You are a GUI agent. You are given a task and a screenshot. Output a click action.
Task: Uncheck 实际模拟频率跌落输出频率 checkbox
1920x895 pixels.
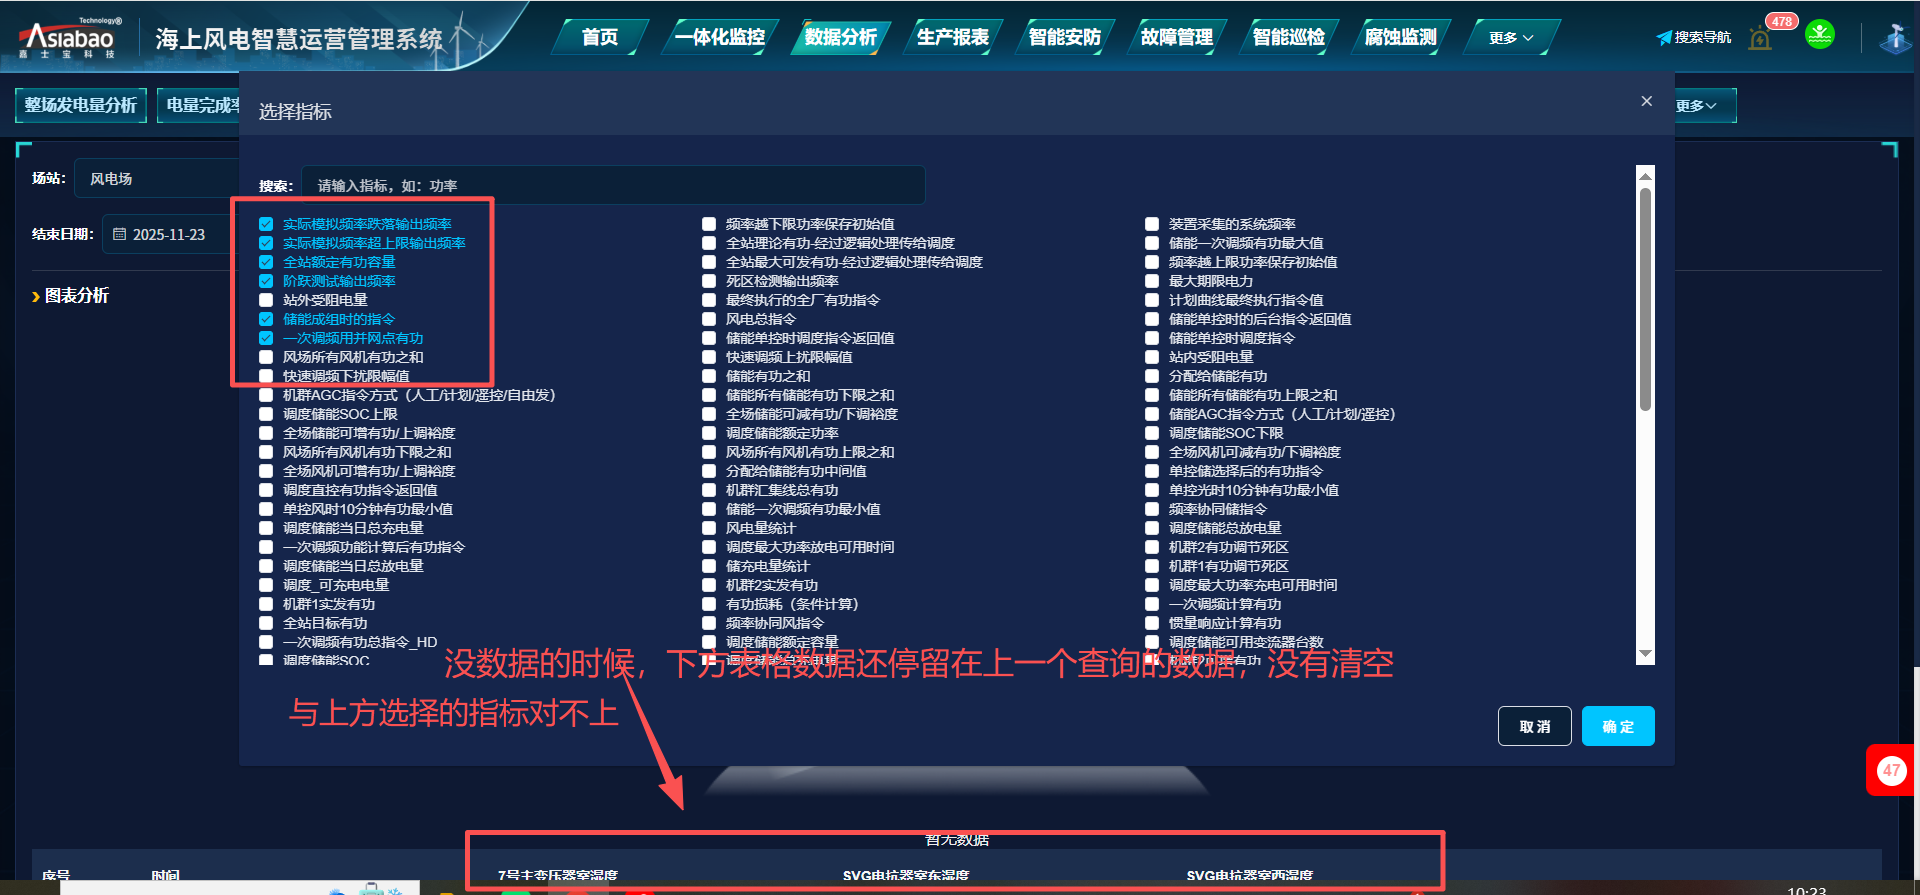click(266, 224)
